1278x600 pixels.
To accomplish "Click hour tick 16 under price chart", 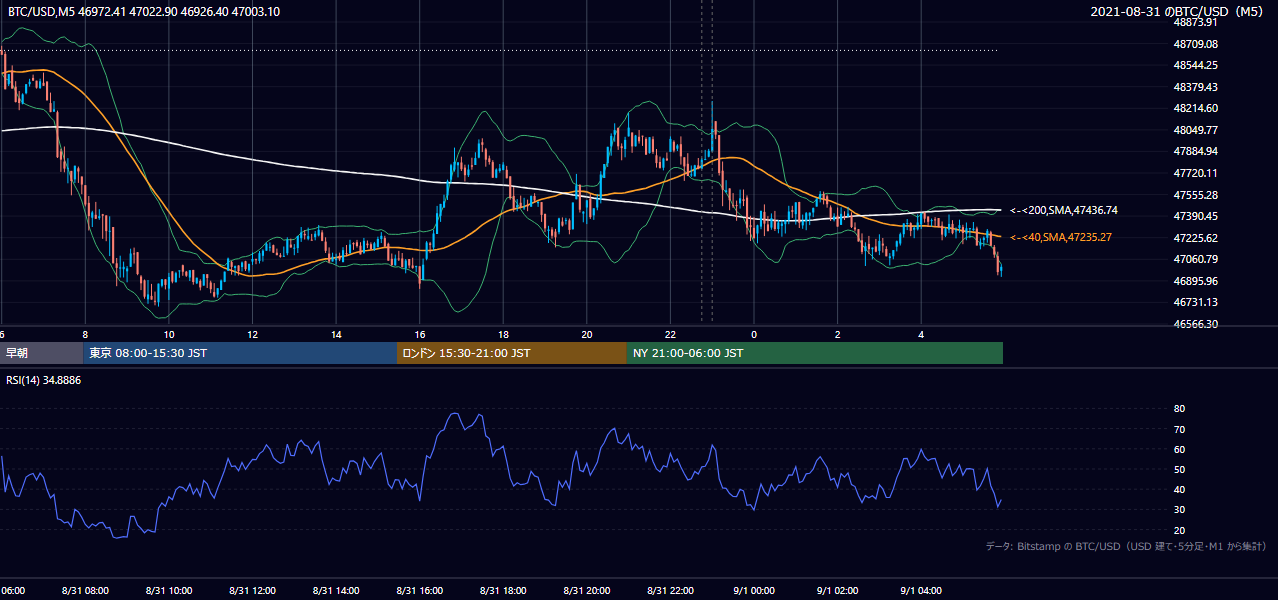I will point(420,334).
